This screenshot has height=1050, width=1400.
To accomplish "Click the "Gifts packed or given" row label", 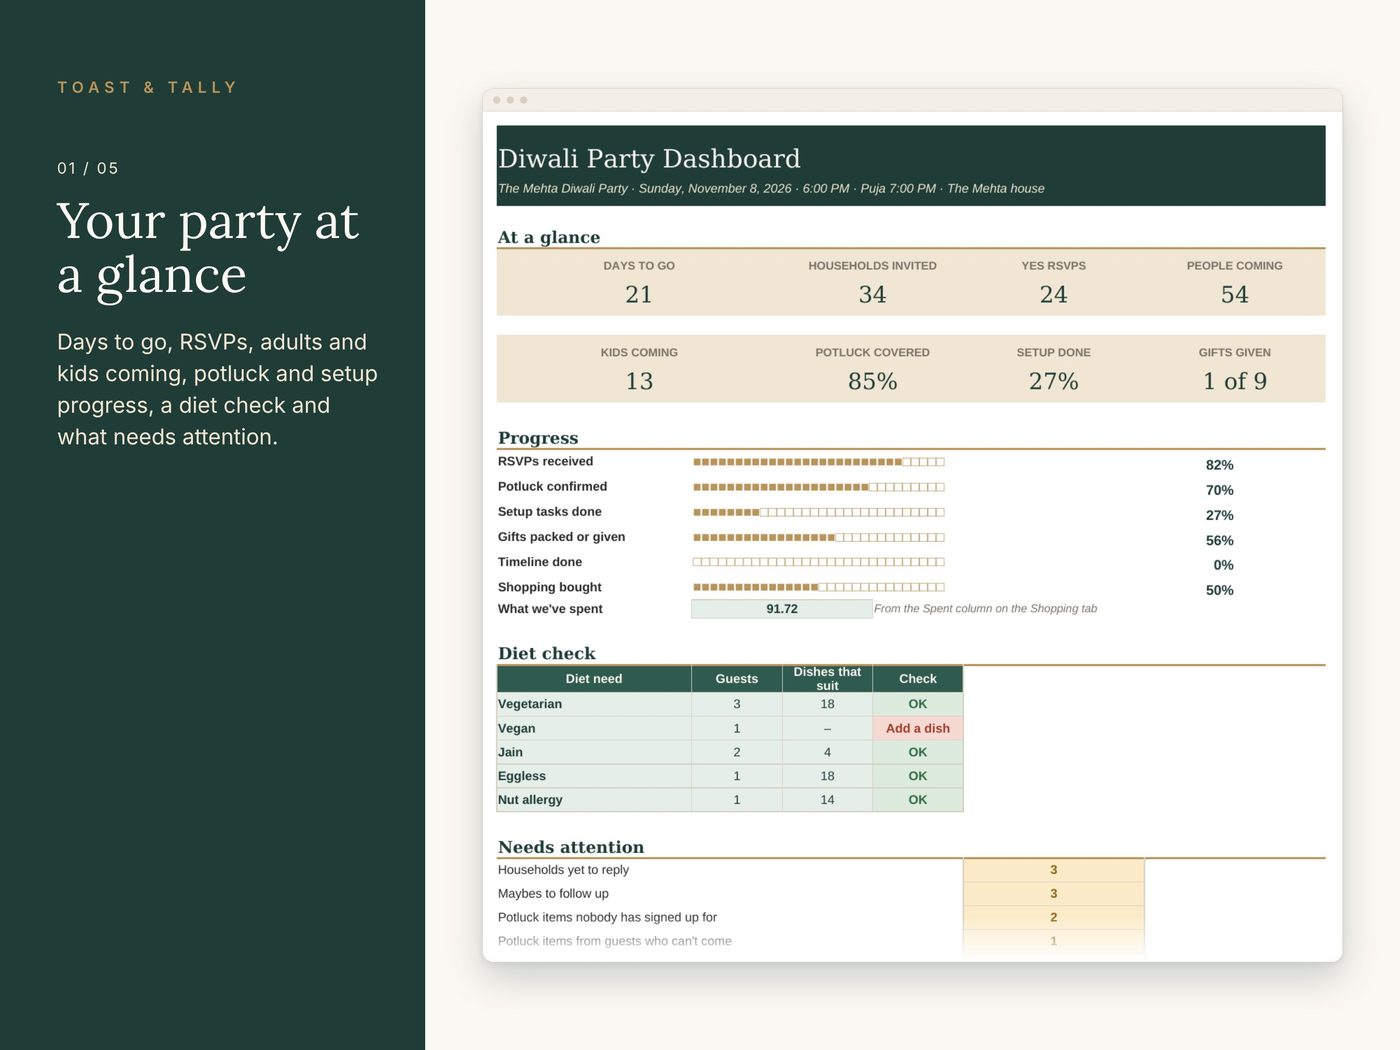I will click(561, 537).
